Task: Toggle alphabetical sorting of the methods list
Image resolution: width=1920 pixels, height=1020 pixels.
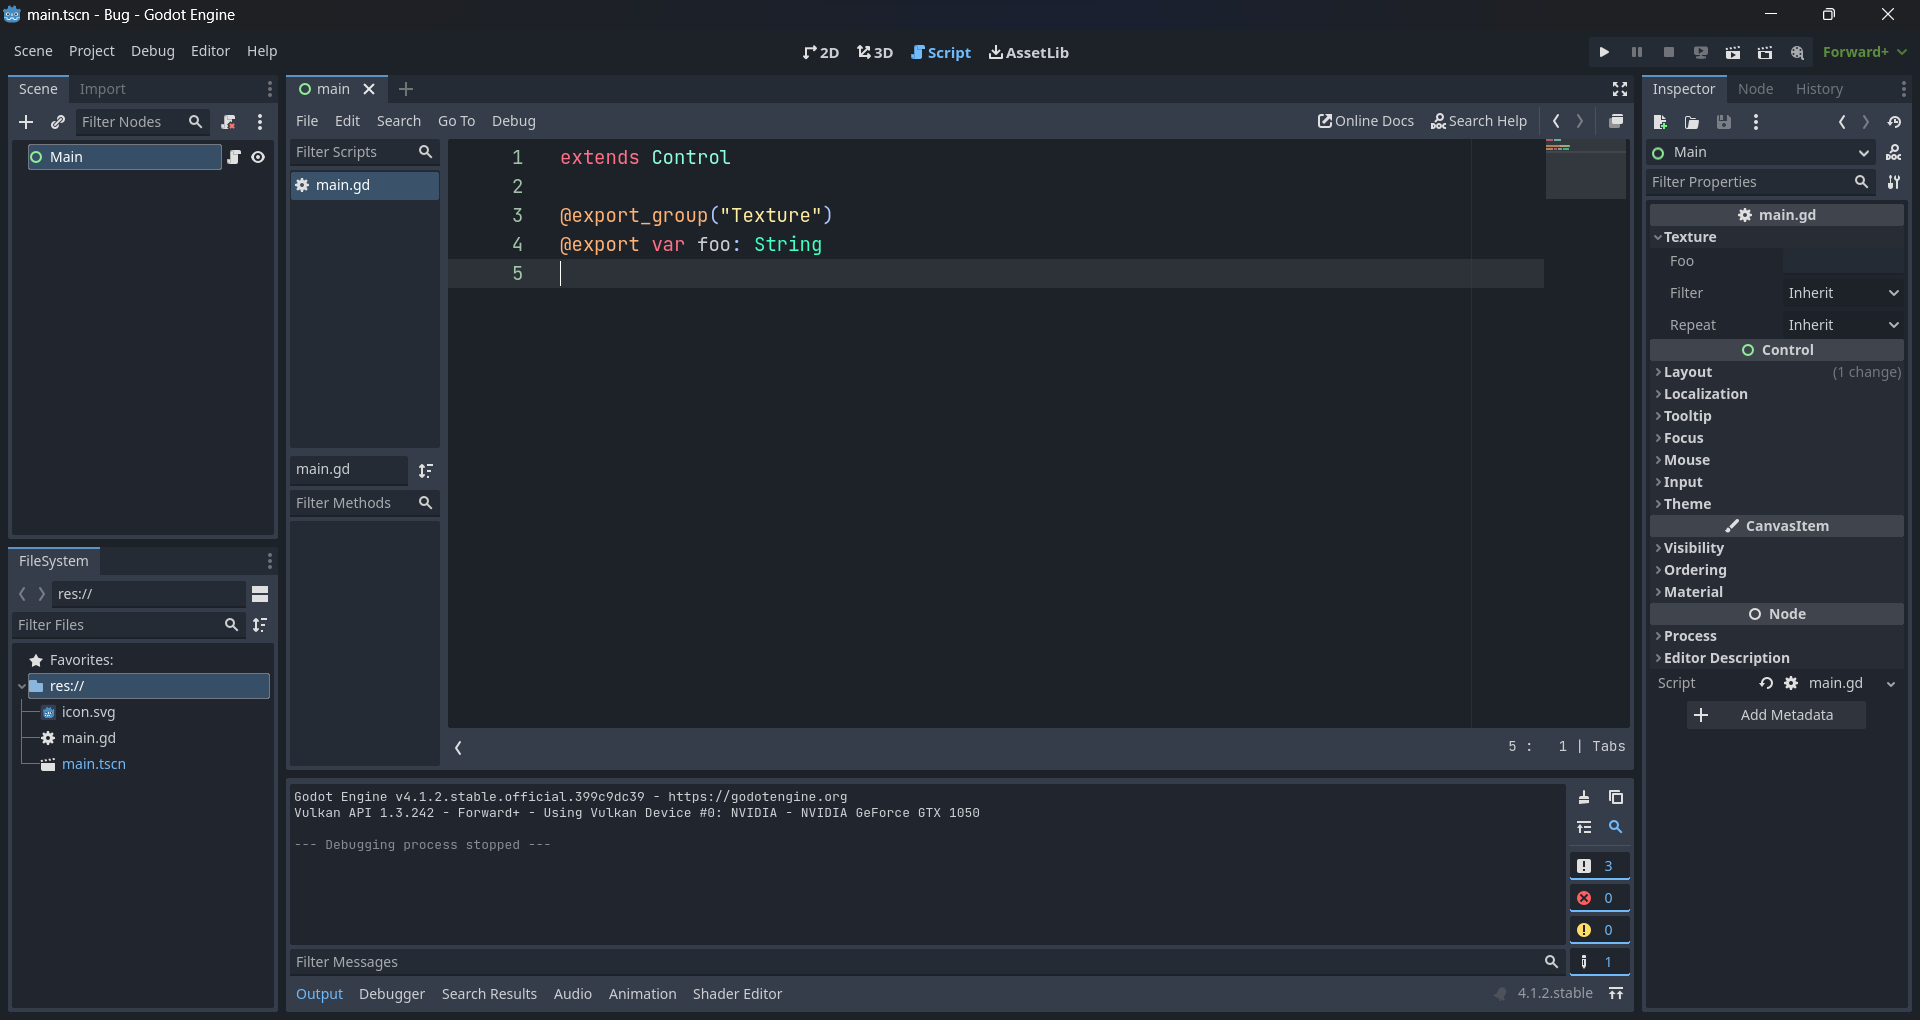Action: (425, 470)
